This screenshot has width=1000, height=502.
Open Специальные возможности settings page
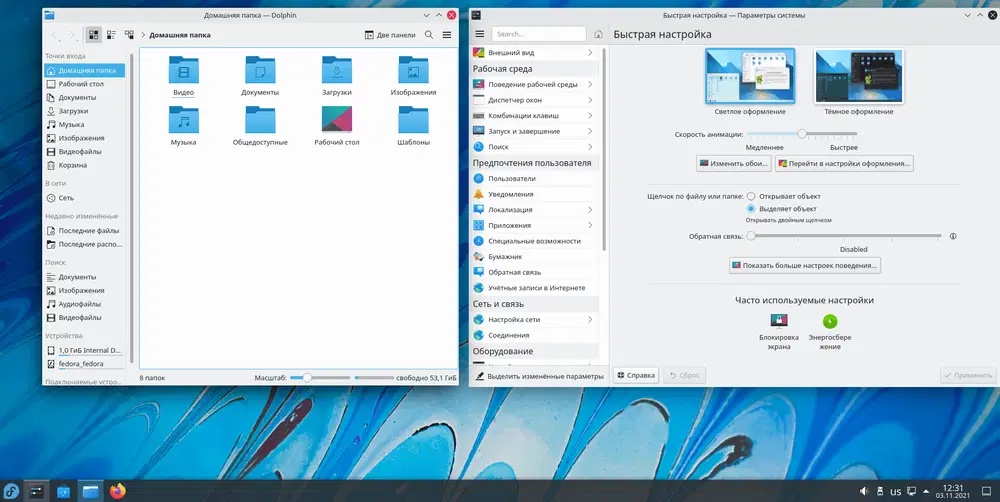pyautogui.click(x=534, y=241)
